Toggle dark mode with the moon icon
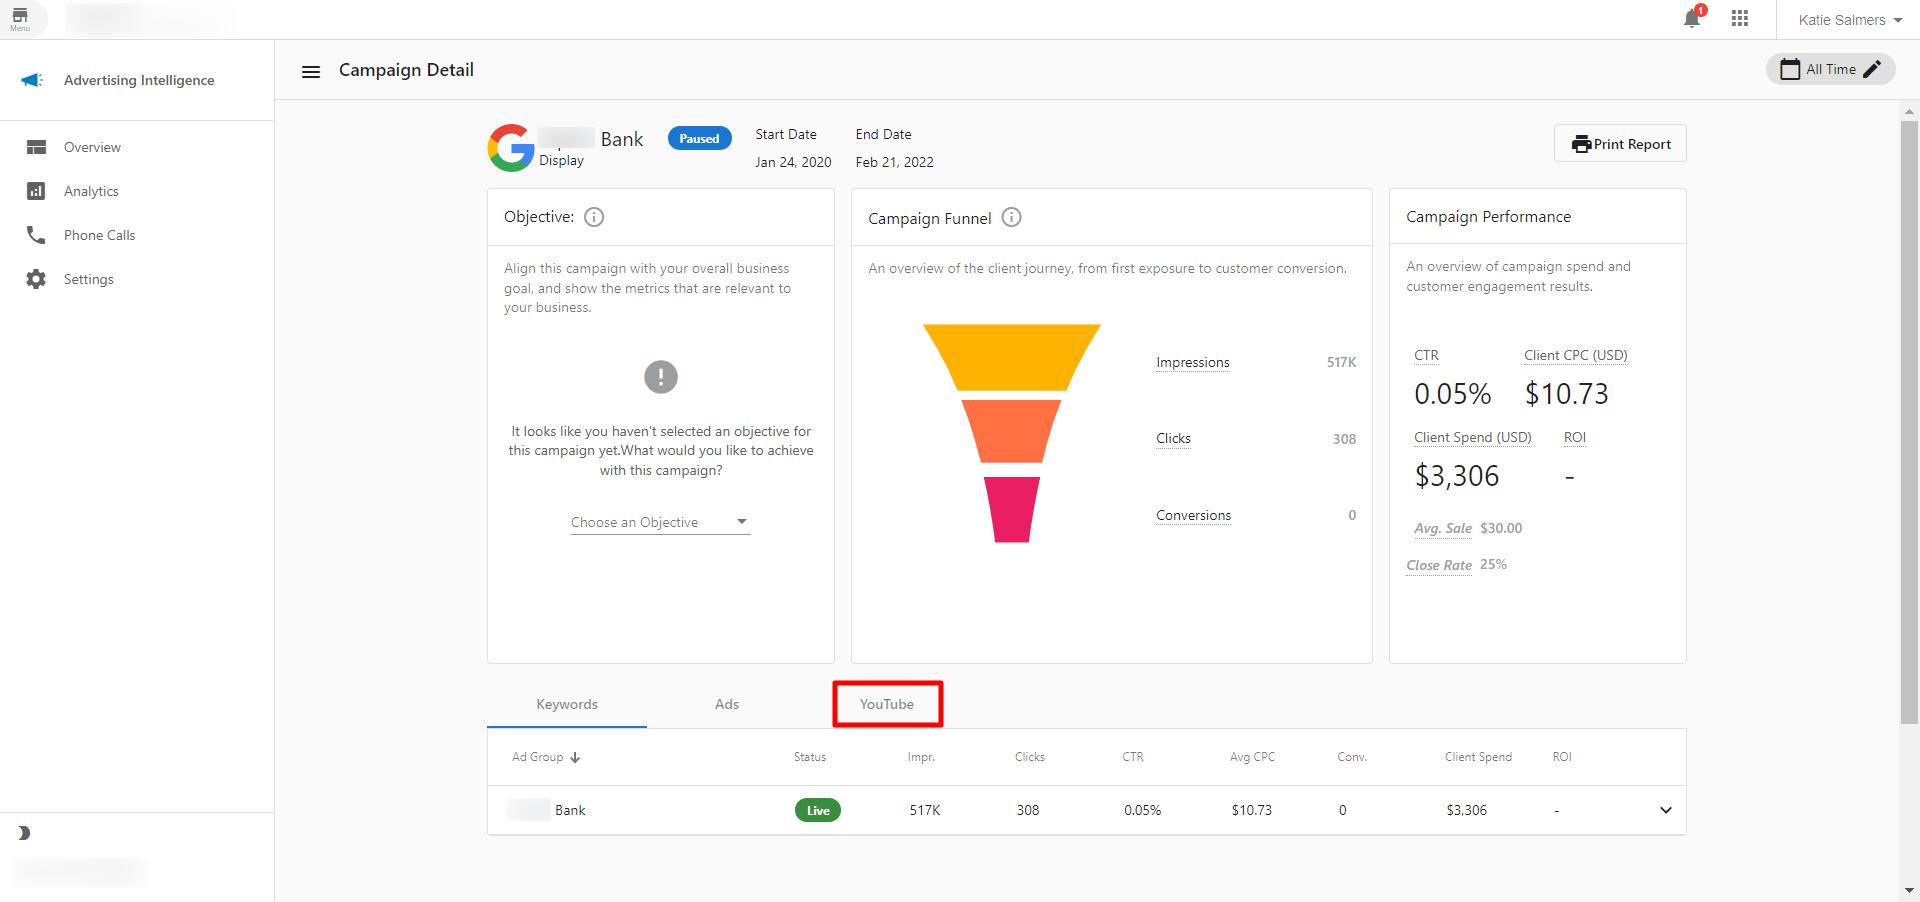 [22, 833]
